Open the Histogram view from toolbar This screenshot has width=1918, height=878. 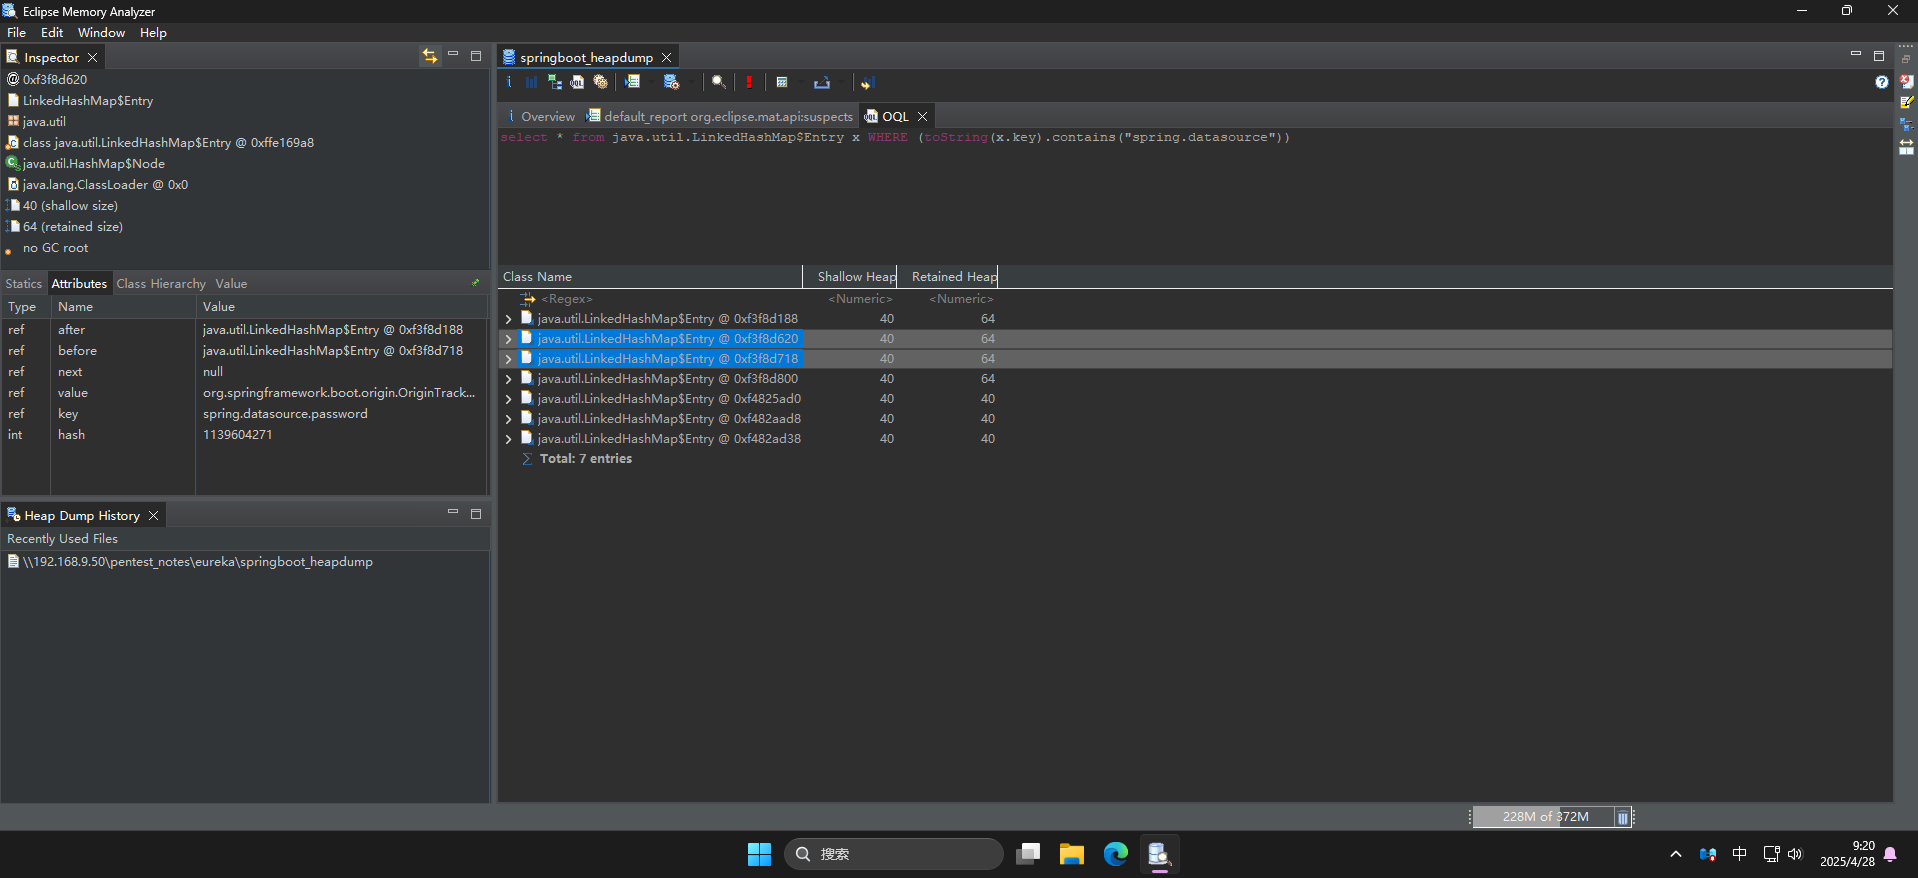(x=531, y=82)
